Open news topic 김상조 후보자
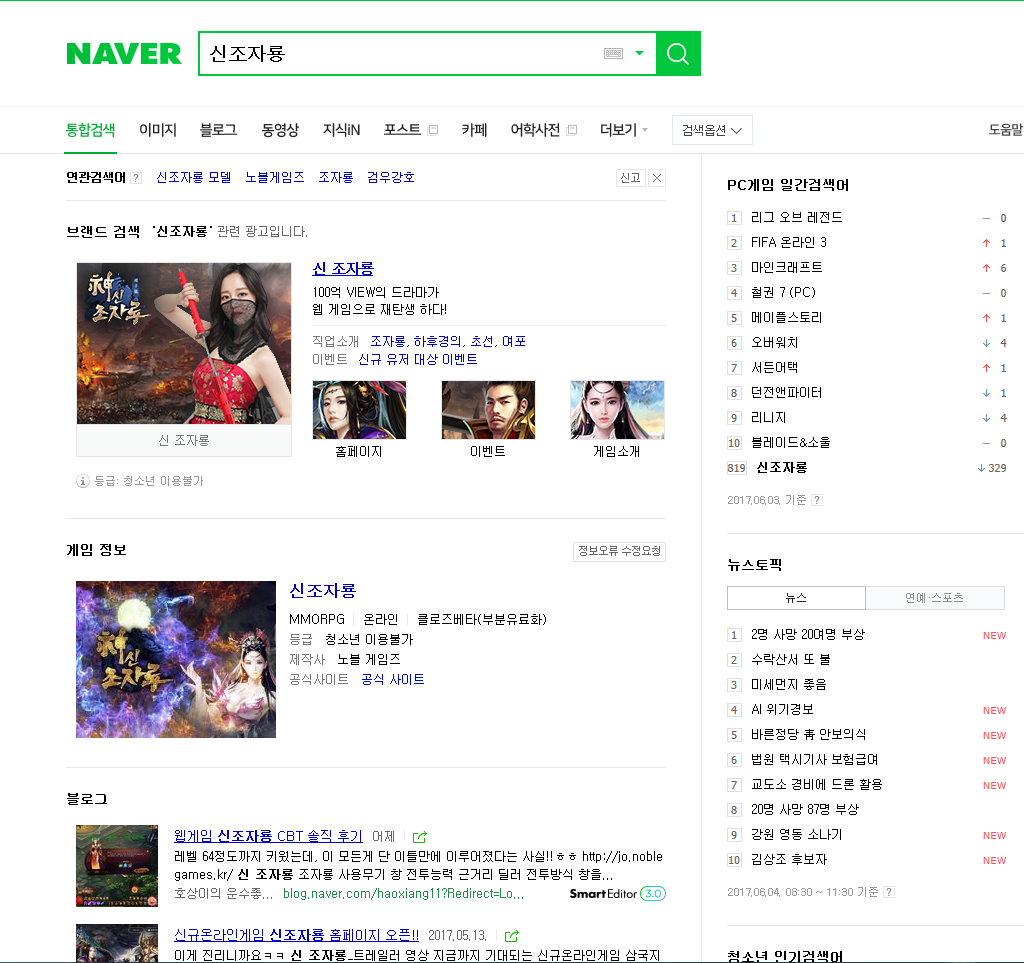The height and width of the screenshot is (963, 1024). pos(789,860)
